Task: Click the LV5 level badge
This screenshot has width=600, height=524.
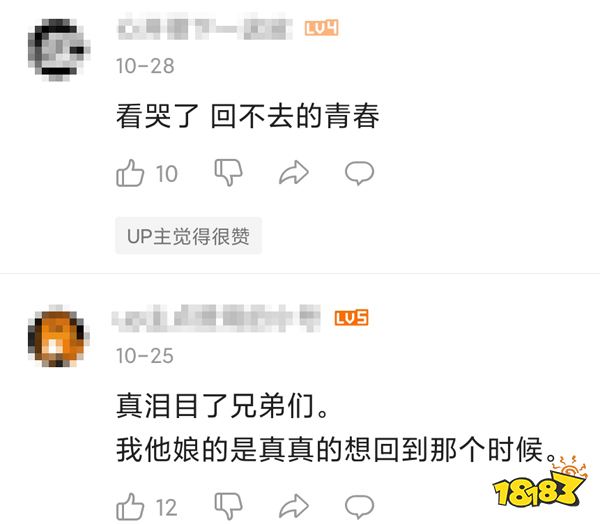Action: coord(351,318)
